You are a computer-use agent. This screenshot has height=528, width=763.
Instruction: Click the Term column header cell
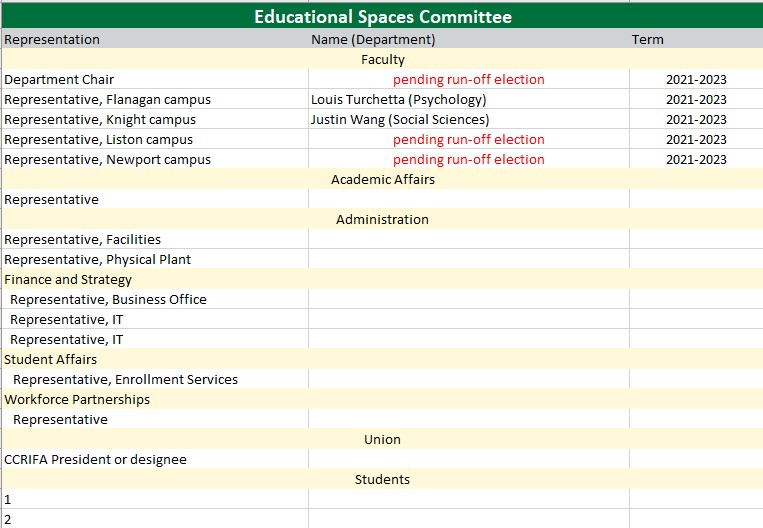647,40
